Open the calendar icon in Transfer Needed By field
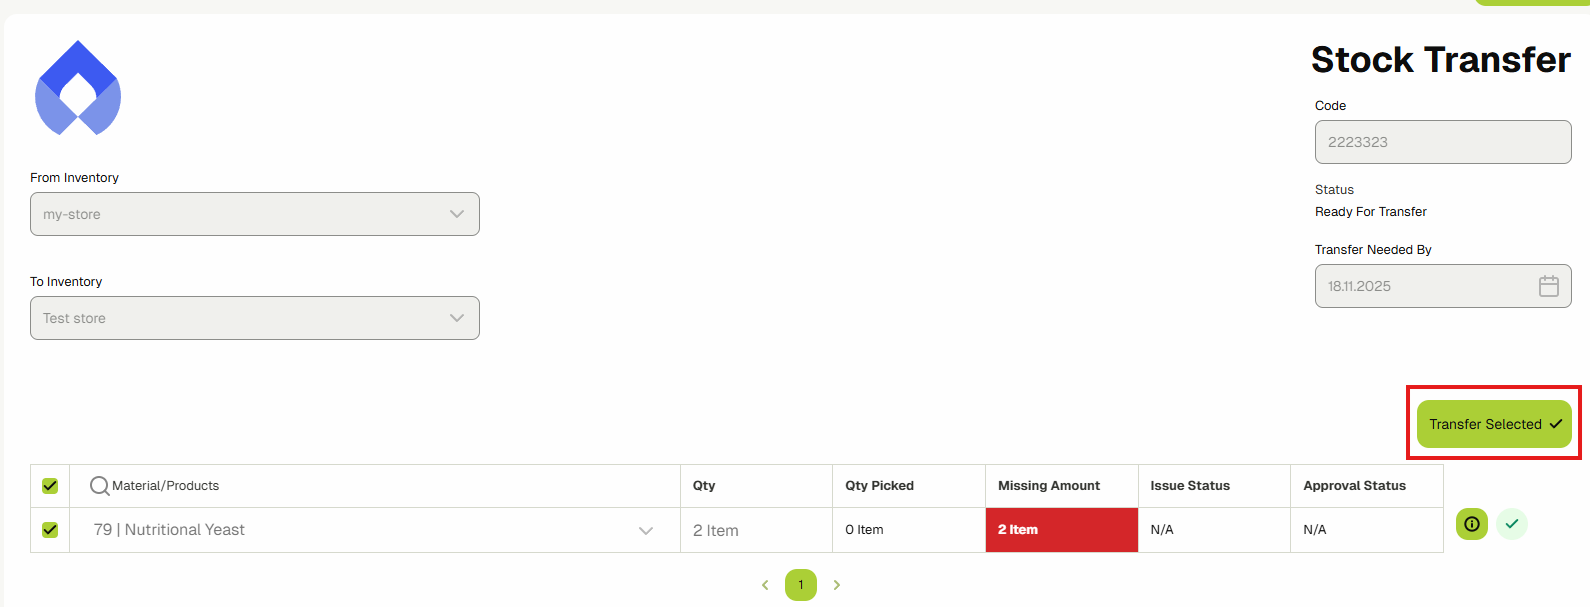Viewport: 1590px width, 607px height. [x=1548, y=286]
